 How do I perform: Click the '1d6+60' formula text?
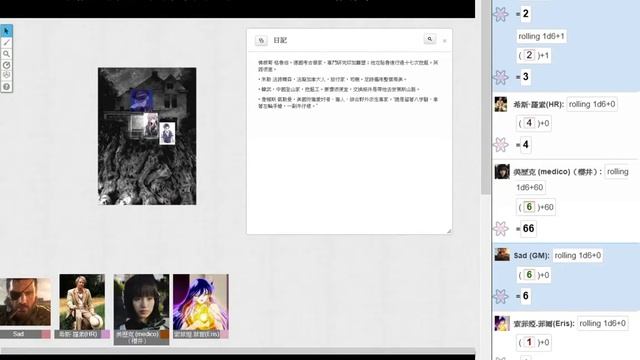tap(530, 187)
